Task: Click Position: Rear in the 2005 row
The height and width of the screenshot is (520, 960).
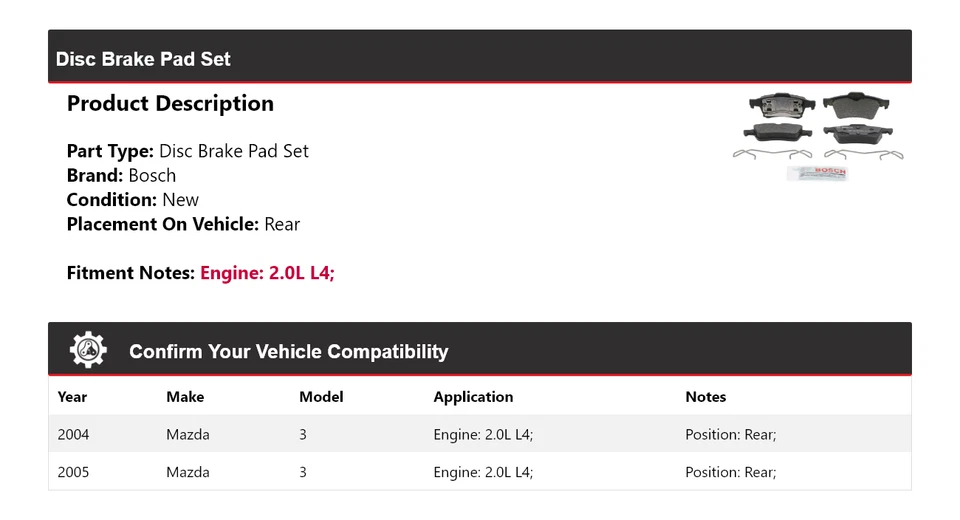Action: 730,472
